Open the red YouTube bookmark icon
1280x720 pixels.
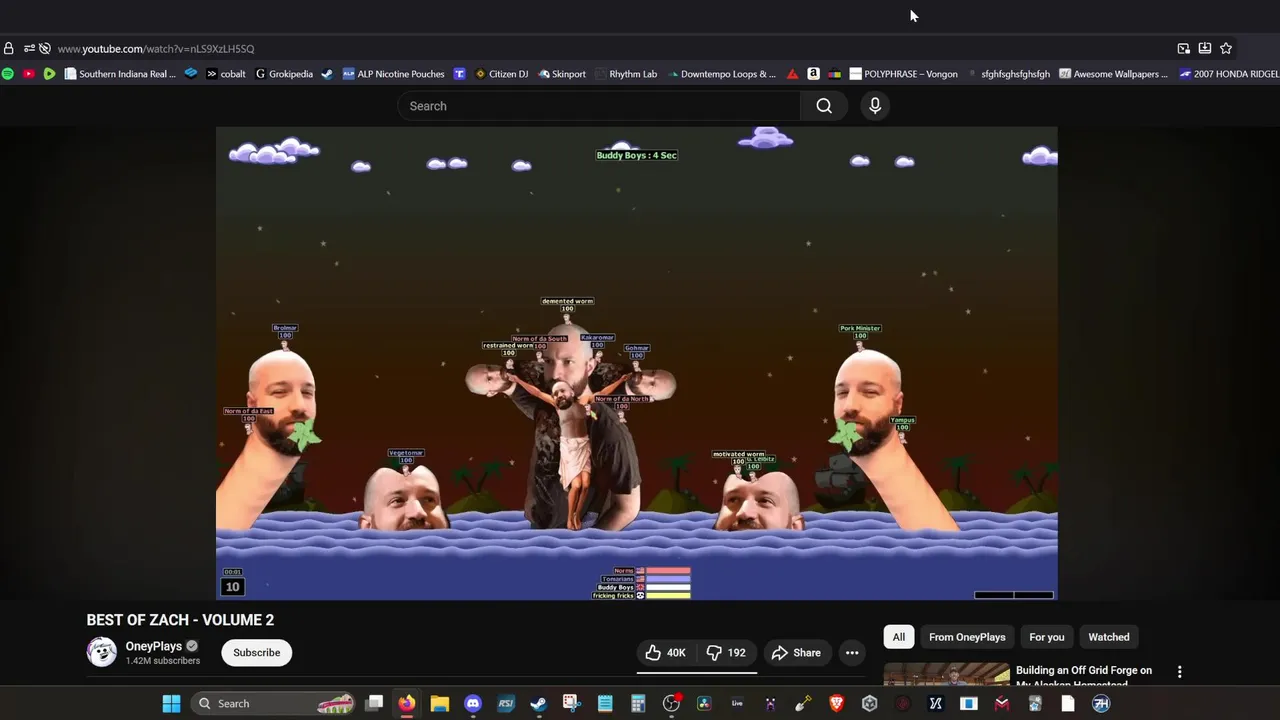[x=28, y=74]
